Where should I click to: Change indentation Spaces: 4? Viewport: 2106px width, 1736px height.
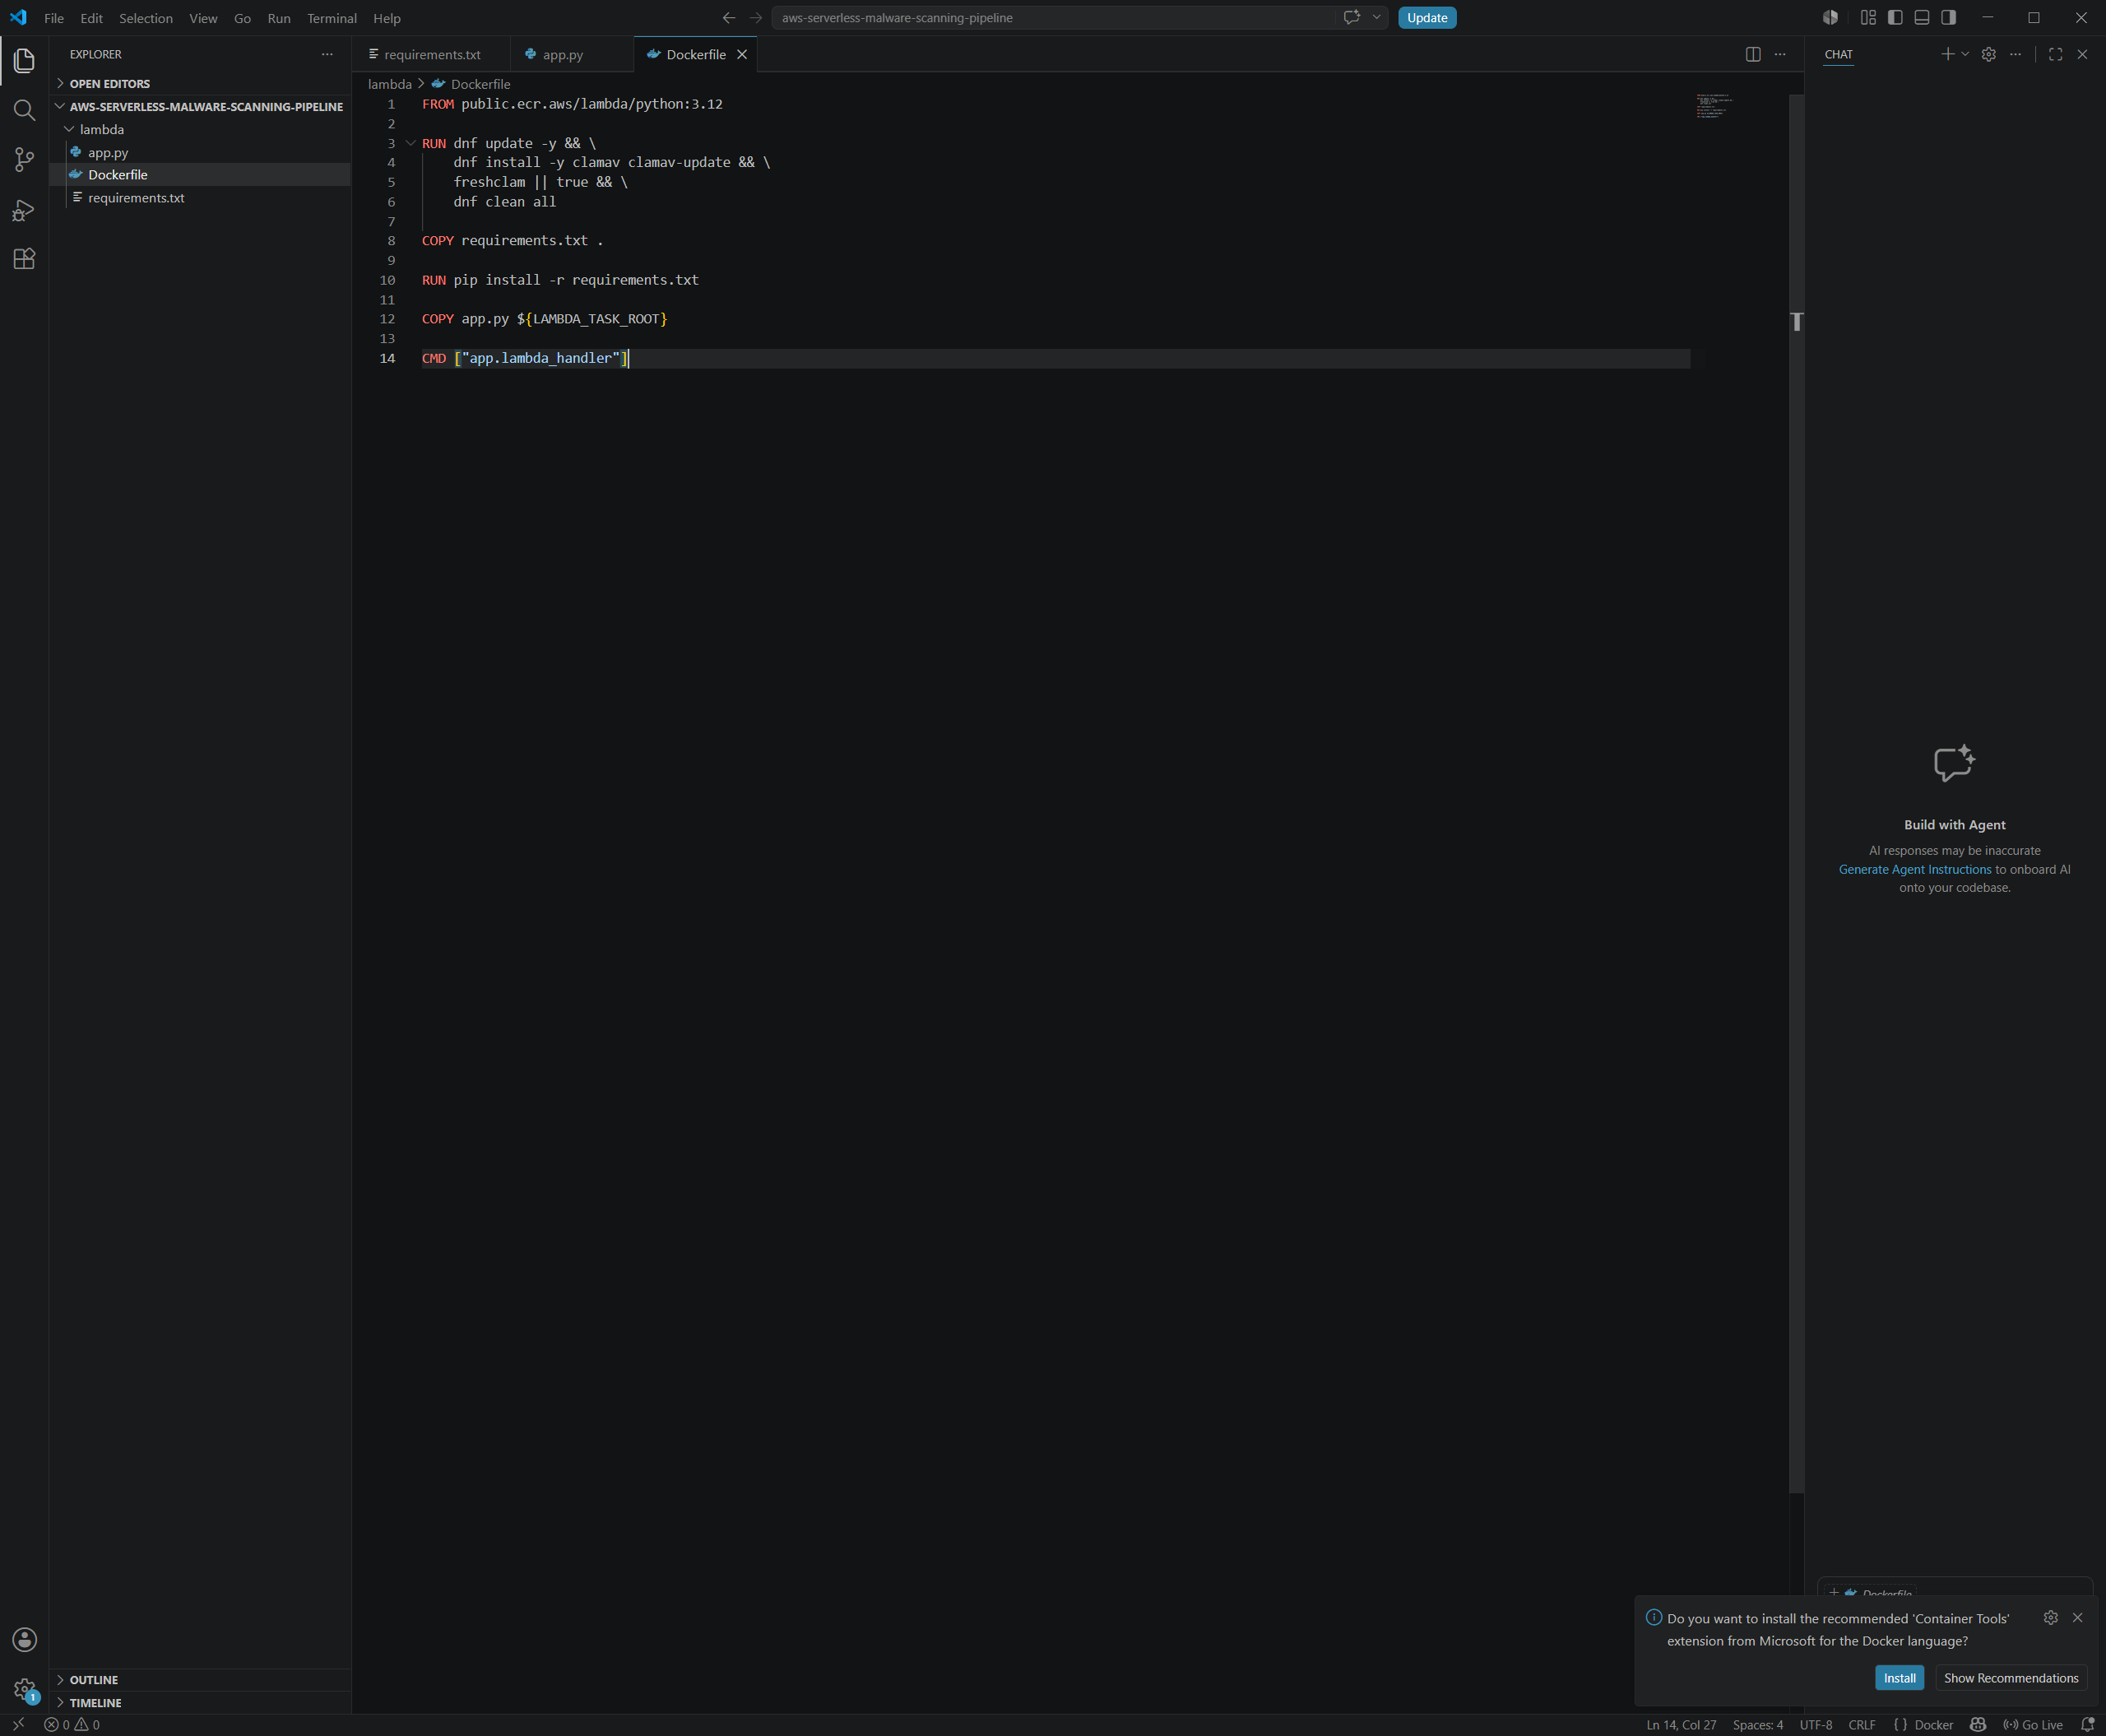pos(1757,1725)
